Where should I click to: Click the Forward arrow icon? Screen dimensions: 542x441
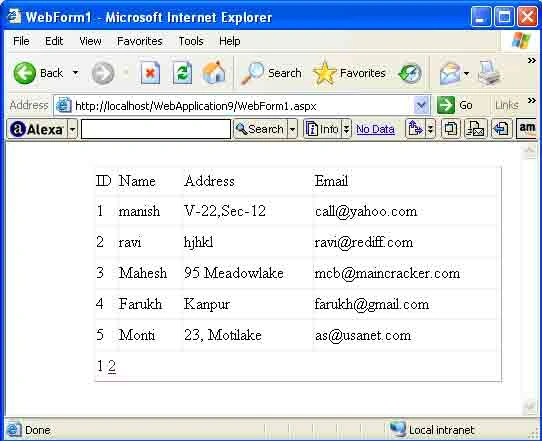click(x=103, y=73)
